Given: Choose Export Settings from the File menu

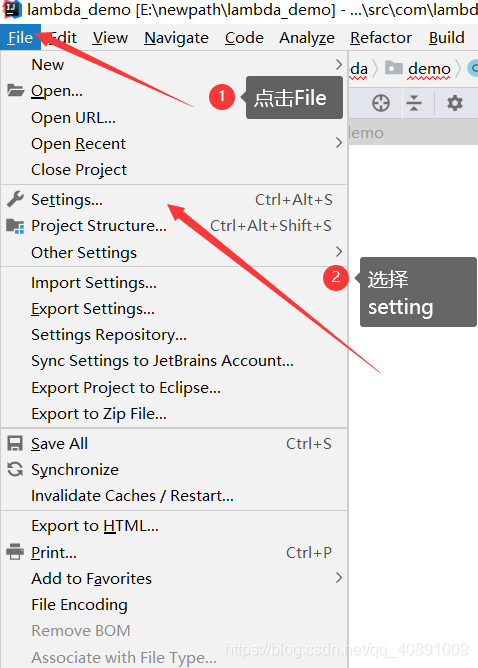Looking at the screenshot, I should [x=93, y=309].
